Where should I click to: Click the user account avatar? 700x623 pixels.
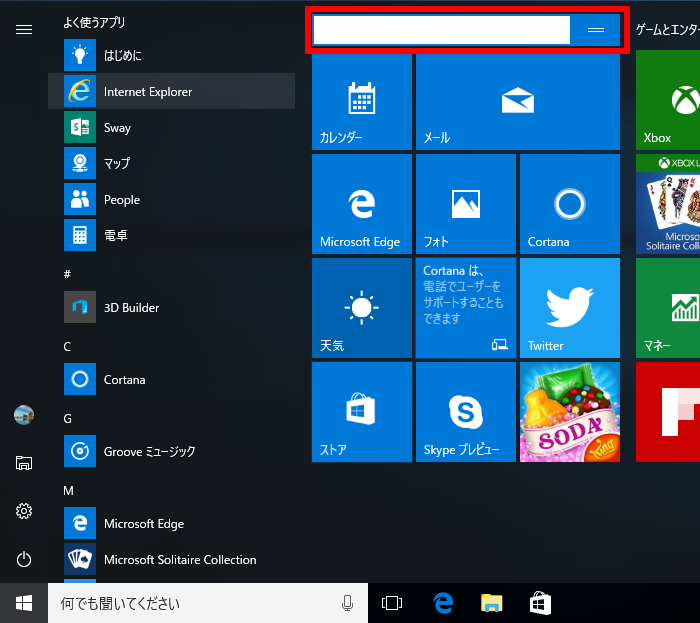24,415
